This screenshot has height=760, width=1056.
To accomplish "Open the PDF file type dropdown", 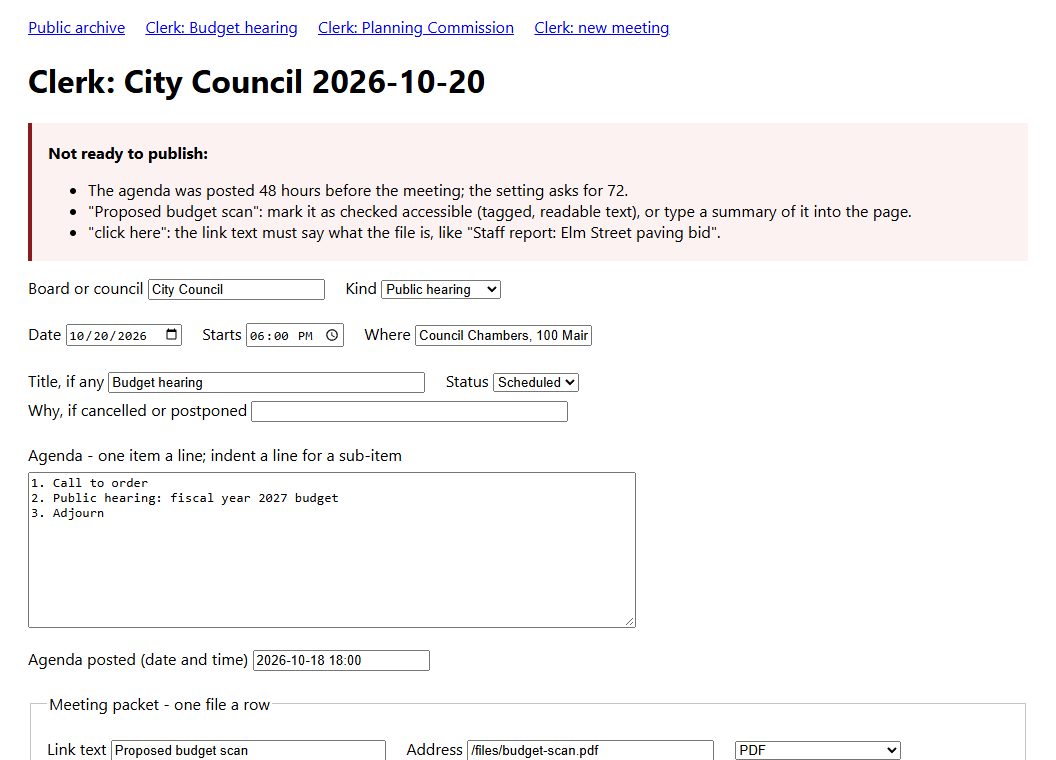I will [818, 750].
